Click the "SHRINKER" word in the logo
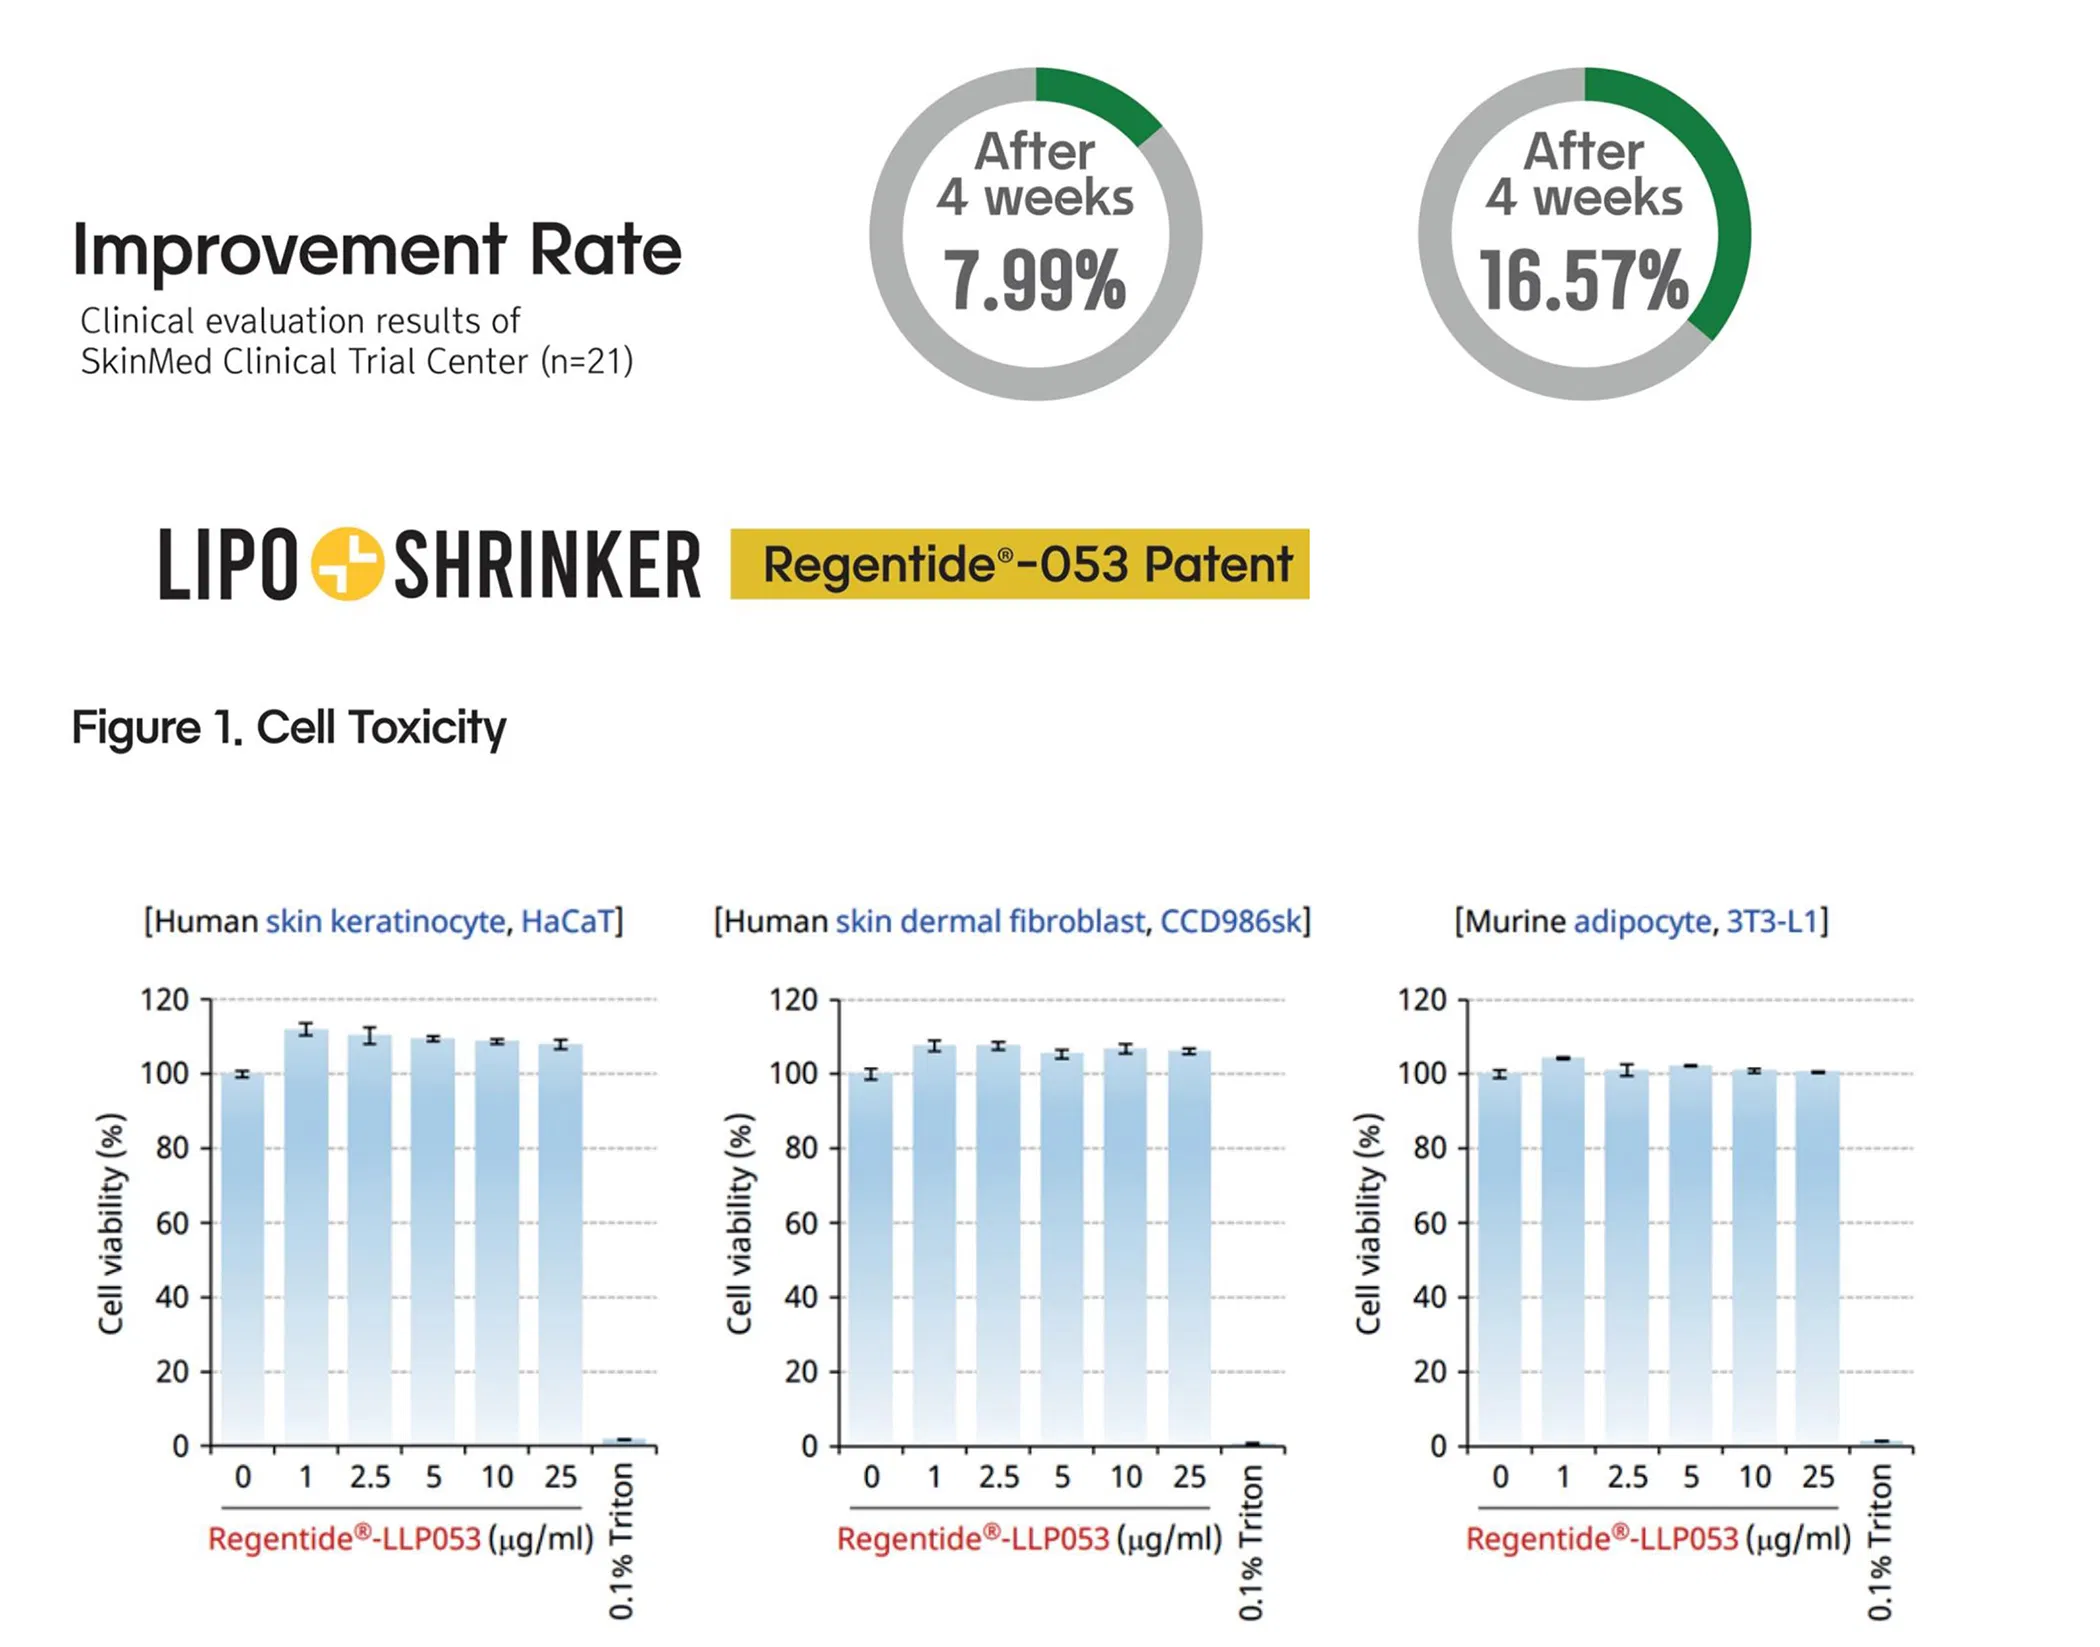The width and height of the screenshot is (2100, 1647). pos(548,565)
